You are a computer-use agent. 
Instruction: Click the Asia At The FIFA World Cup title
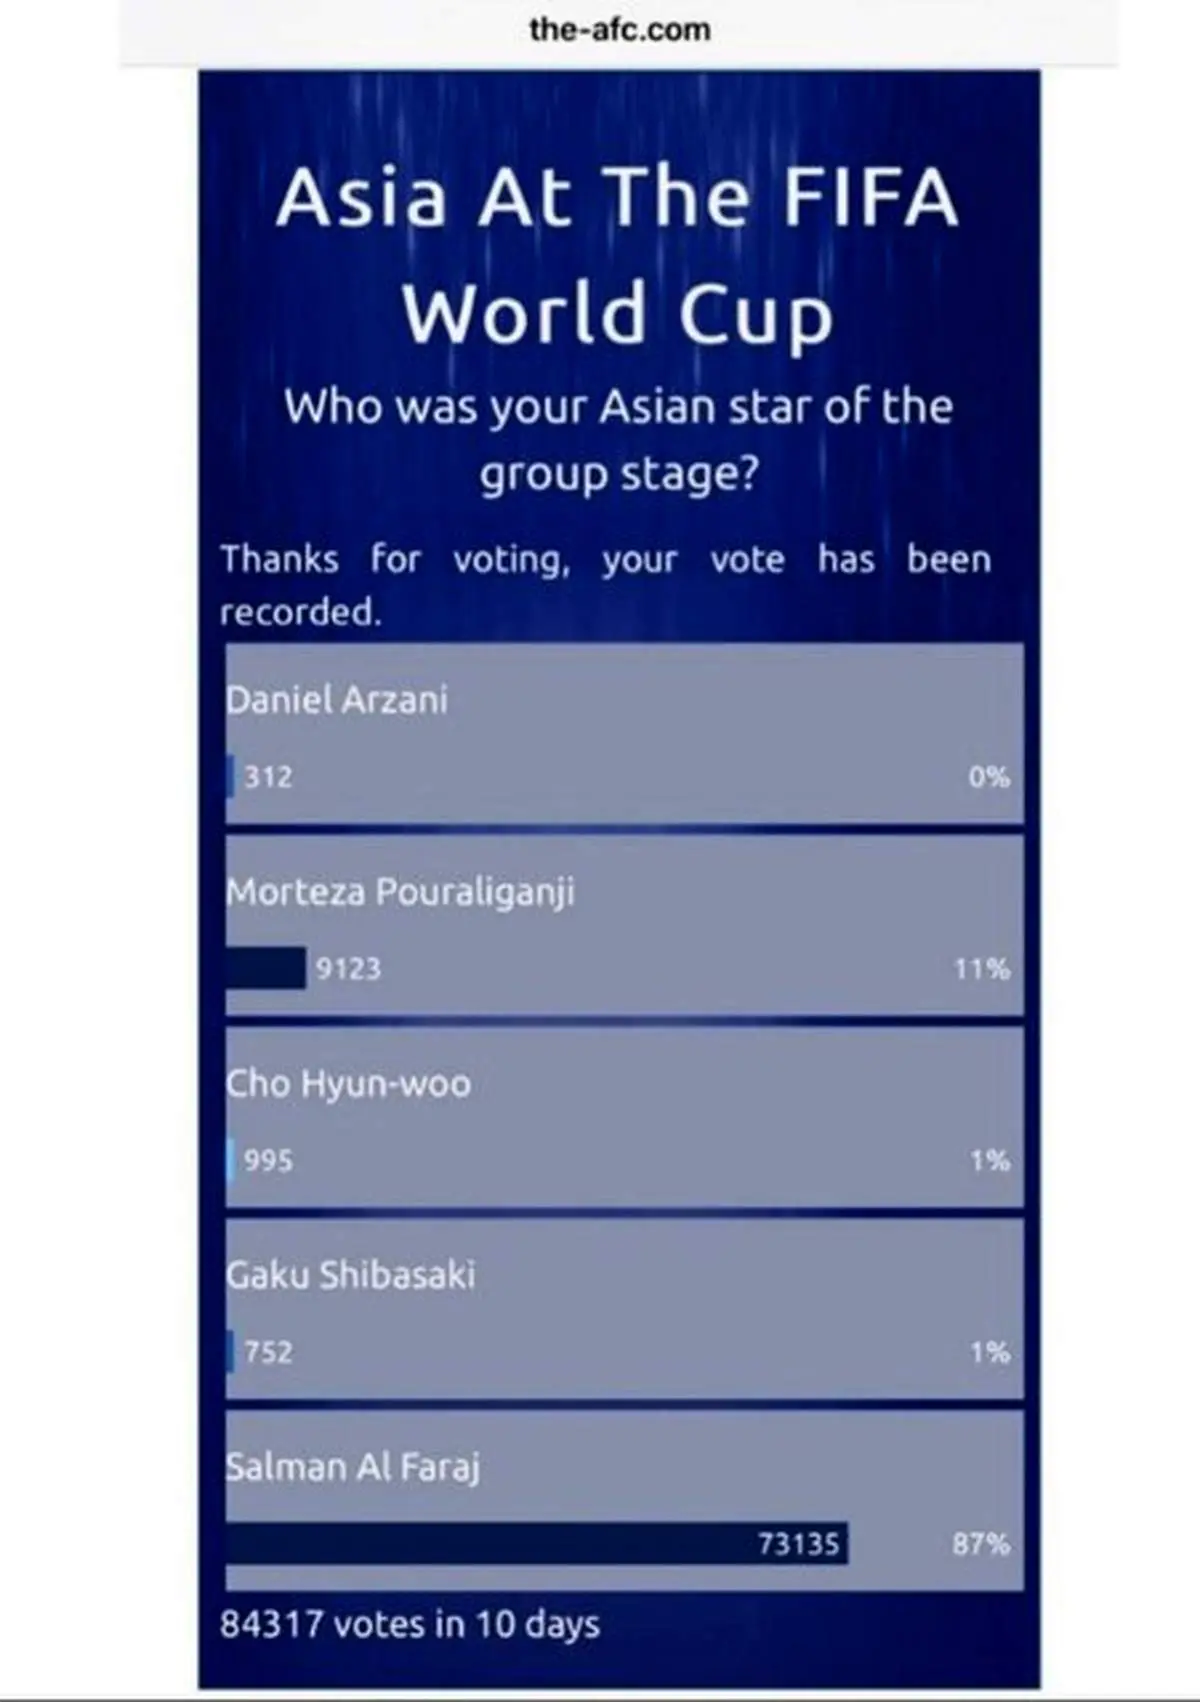pyautogui.click(x=618, y=254)
